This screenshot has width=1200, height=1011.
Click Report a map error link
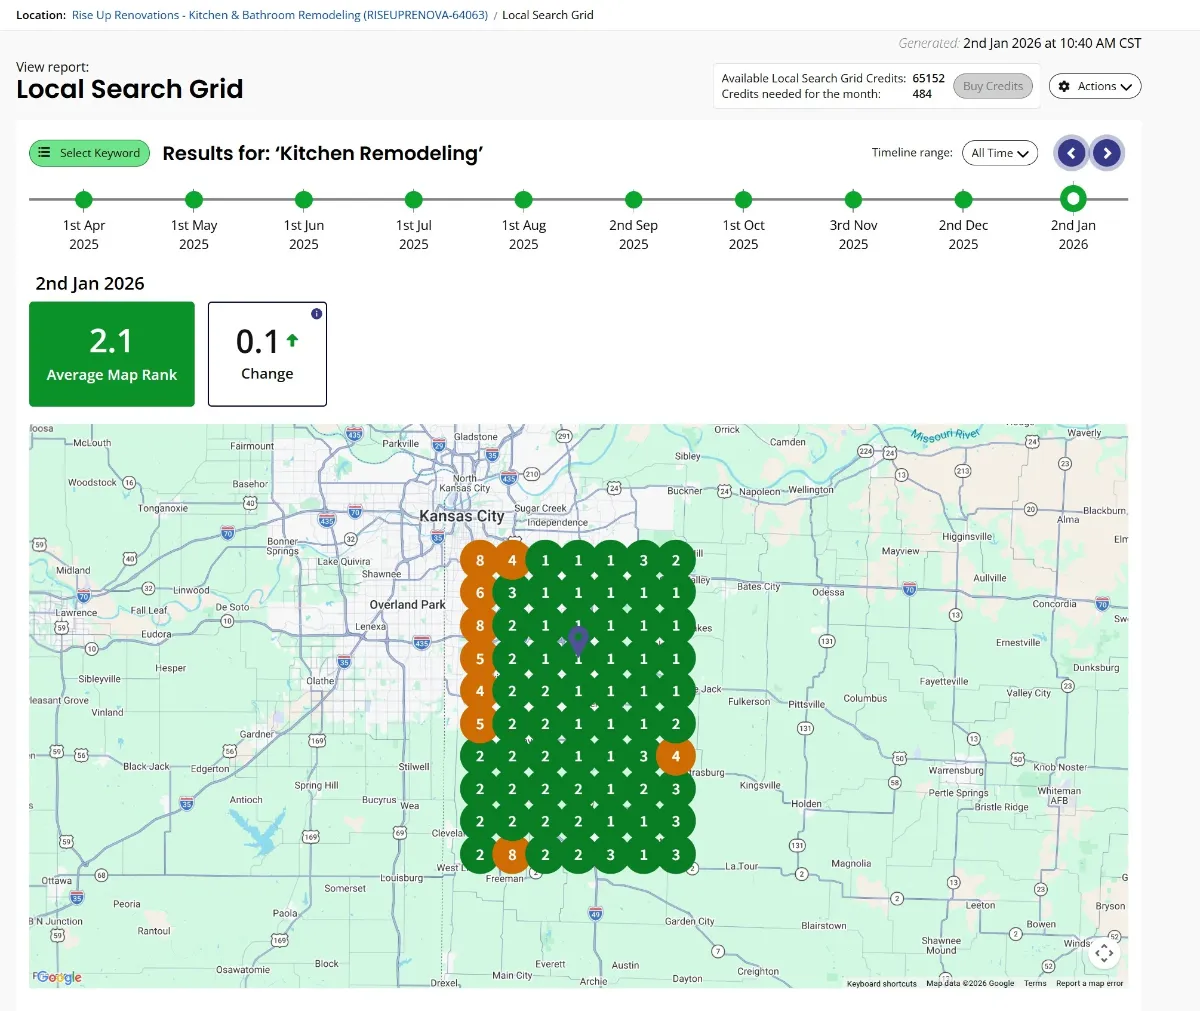click(1089, 983)
